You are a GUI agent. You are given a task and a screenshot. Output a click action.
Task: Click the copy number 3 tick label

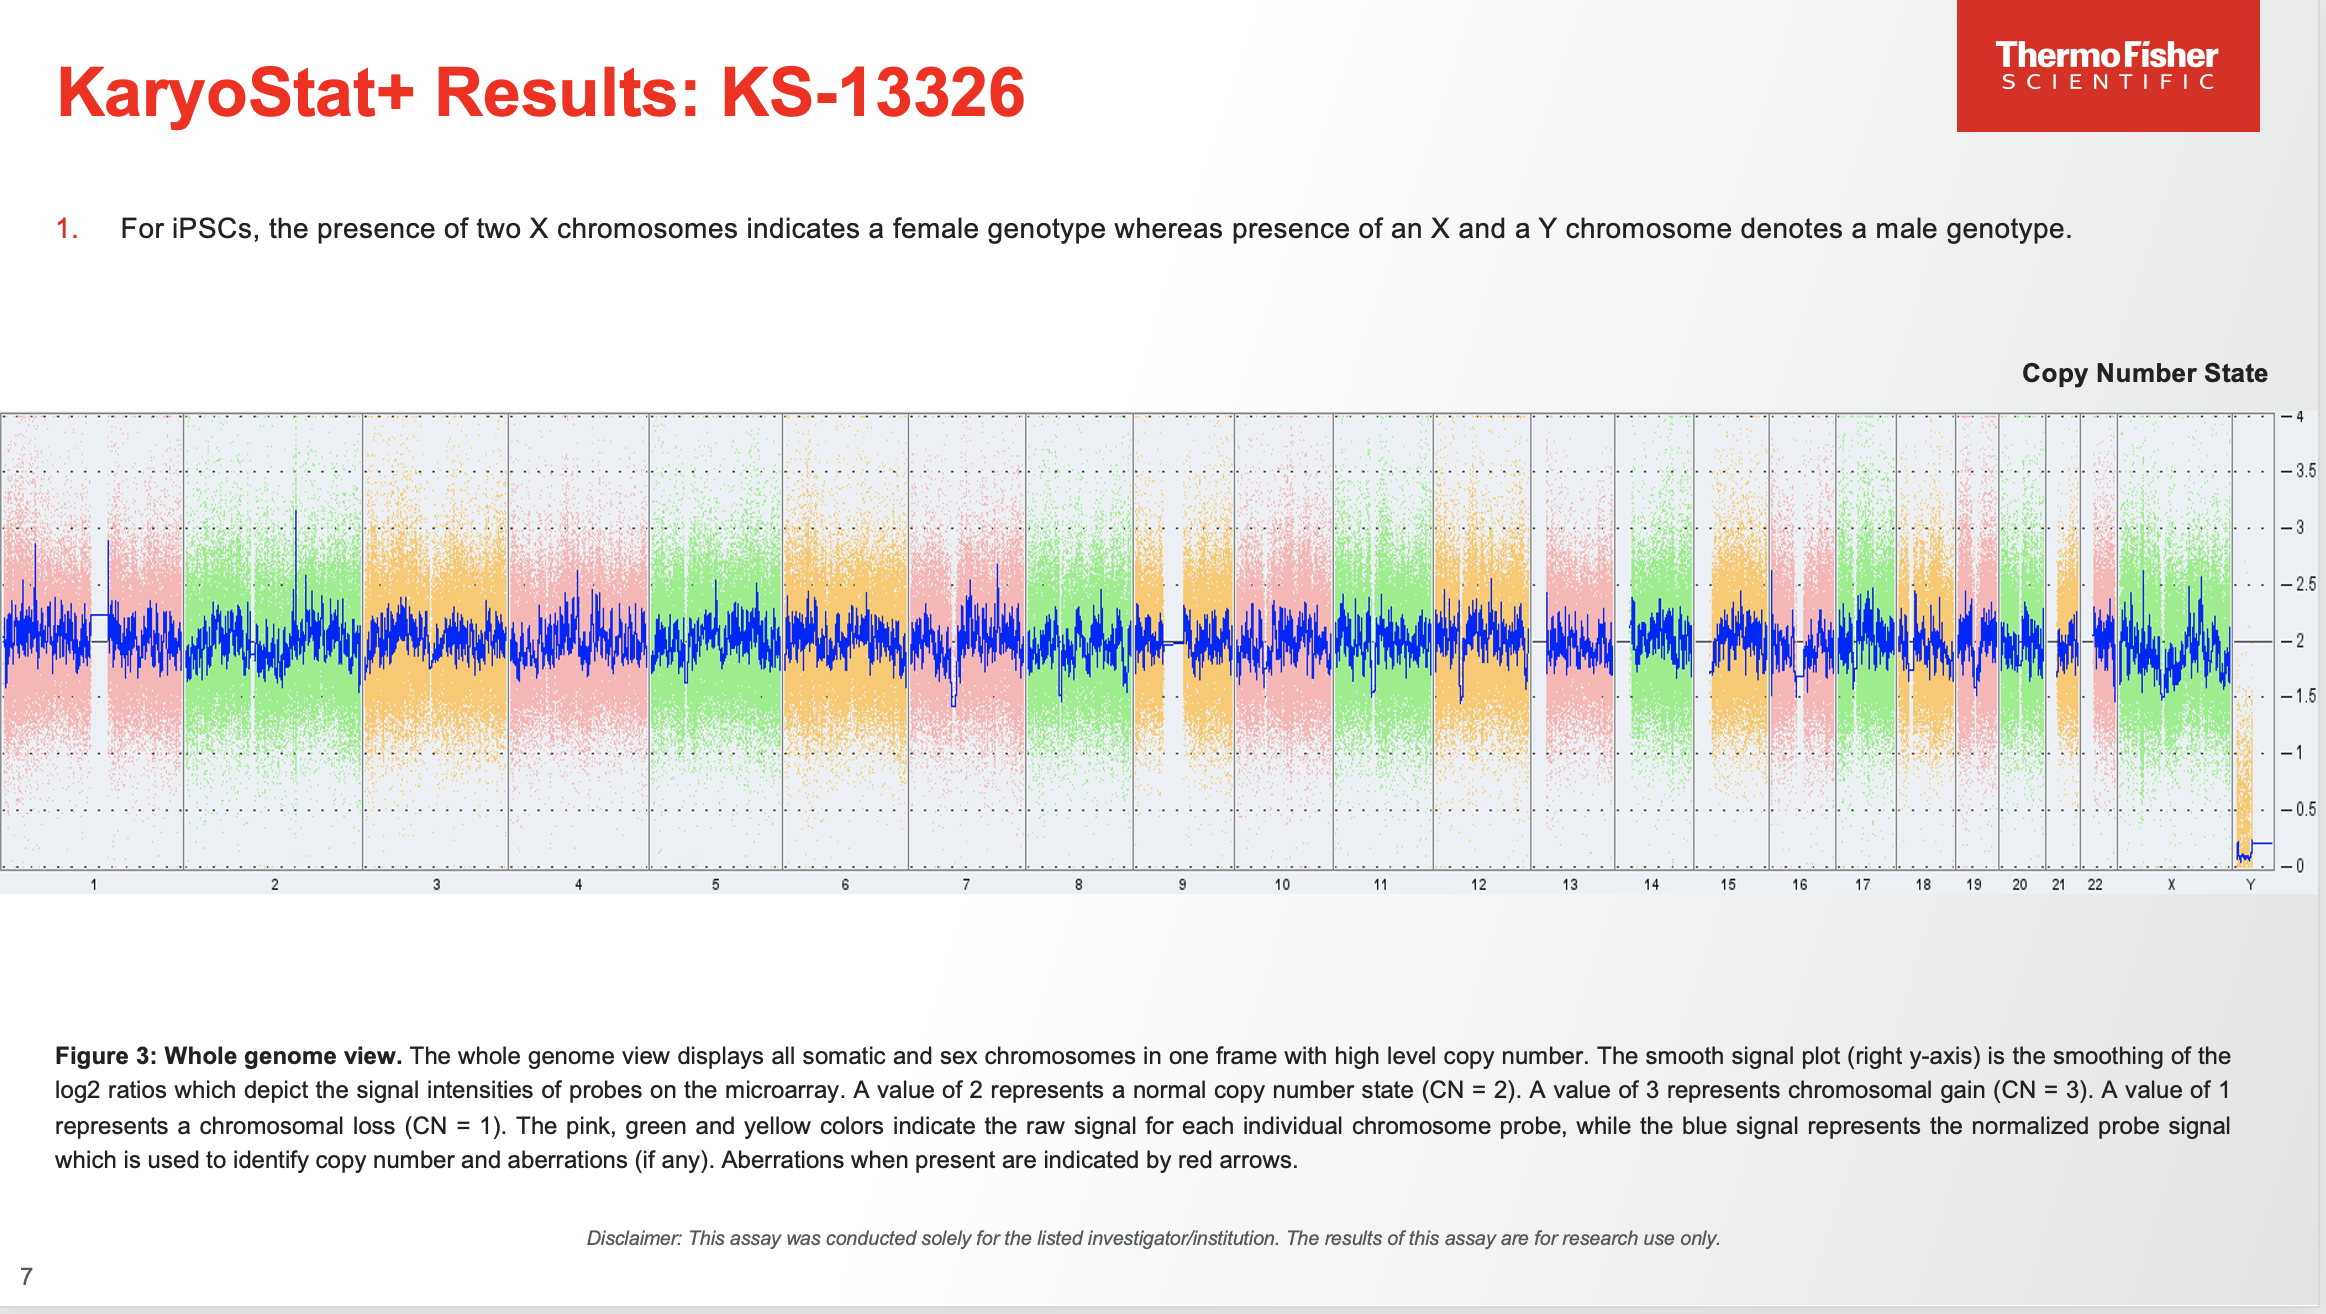[x=2300, y=527]
